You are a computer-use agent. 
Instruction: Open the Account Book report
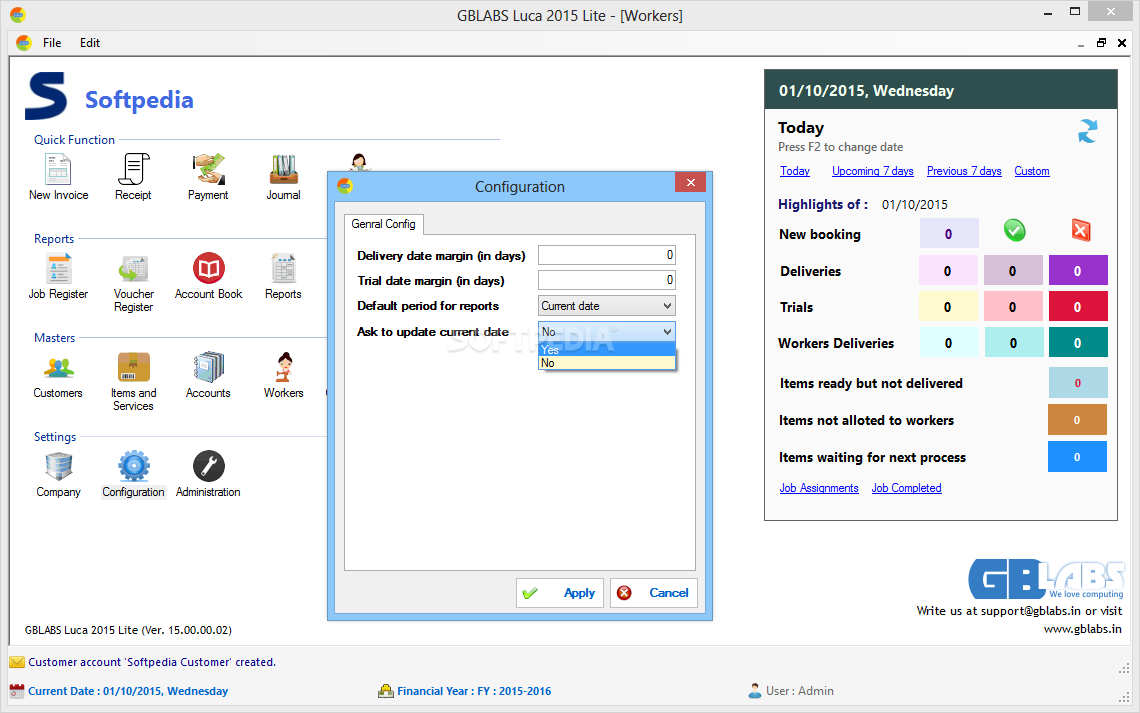point(209,276)
